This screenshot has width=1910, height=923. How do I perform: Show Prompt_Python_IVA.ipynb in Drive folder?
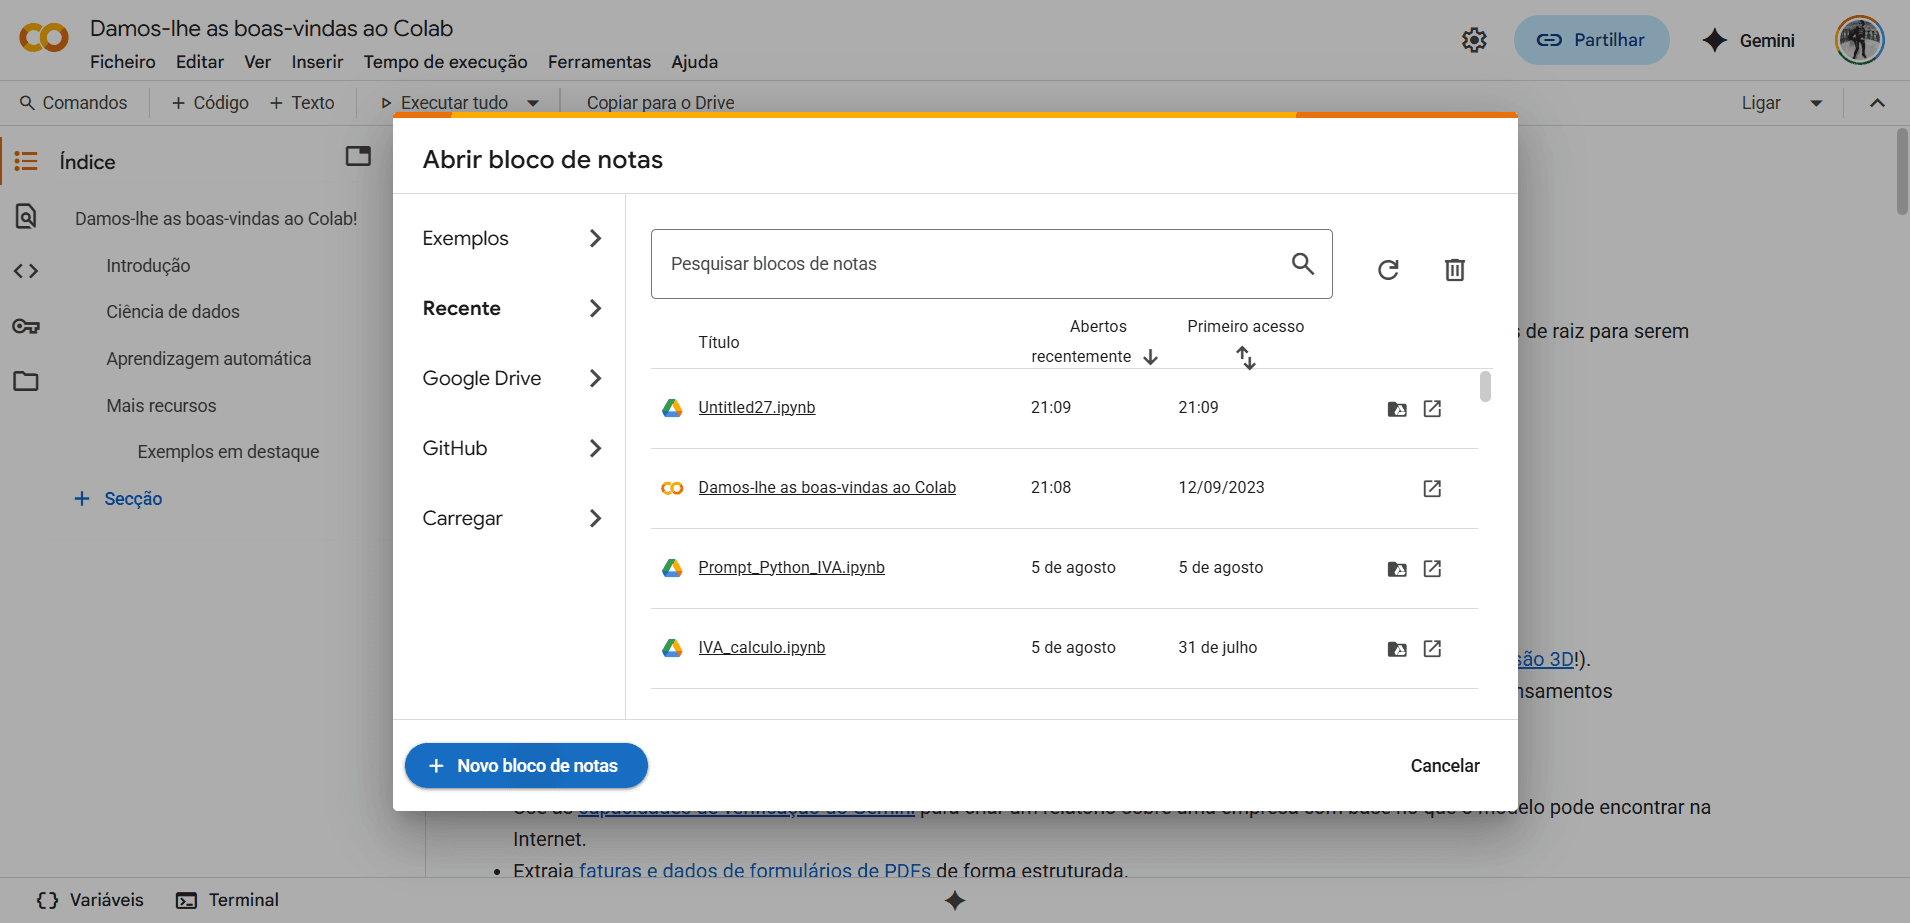click(1397, 568)
